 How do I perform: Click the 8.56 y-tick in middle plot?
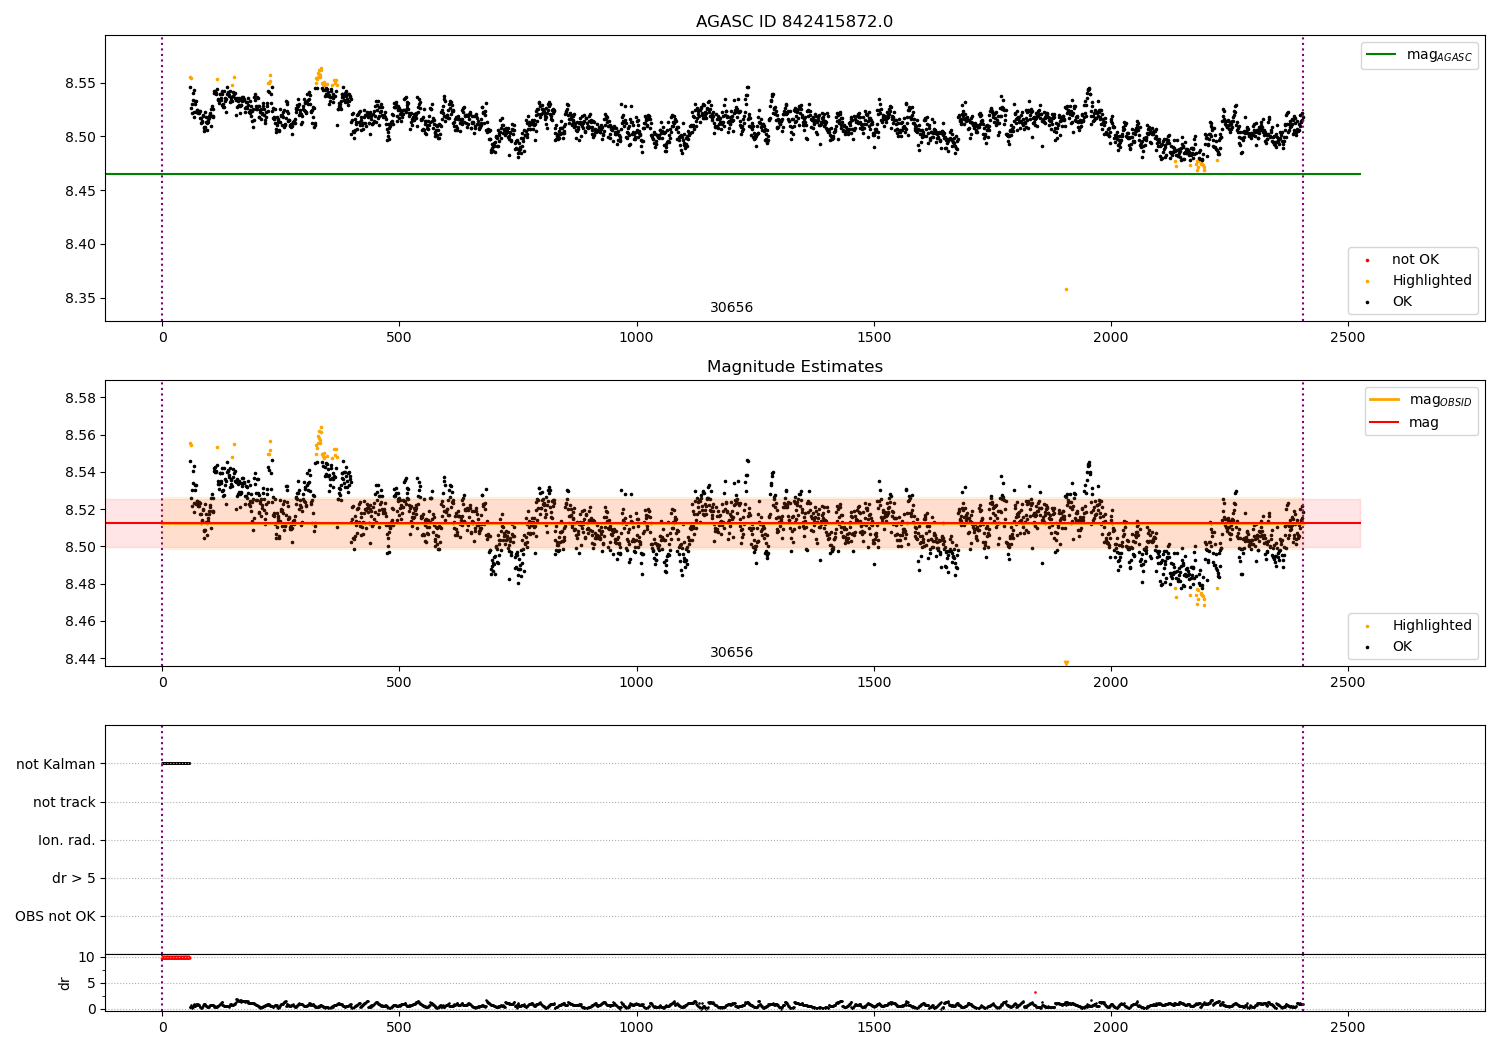pos(79,435)
